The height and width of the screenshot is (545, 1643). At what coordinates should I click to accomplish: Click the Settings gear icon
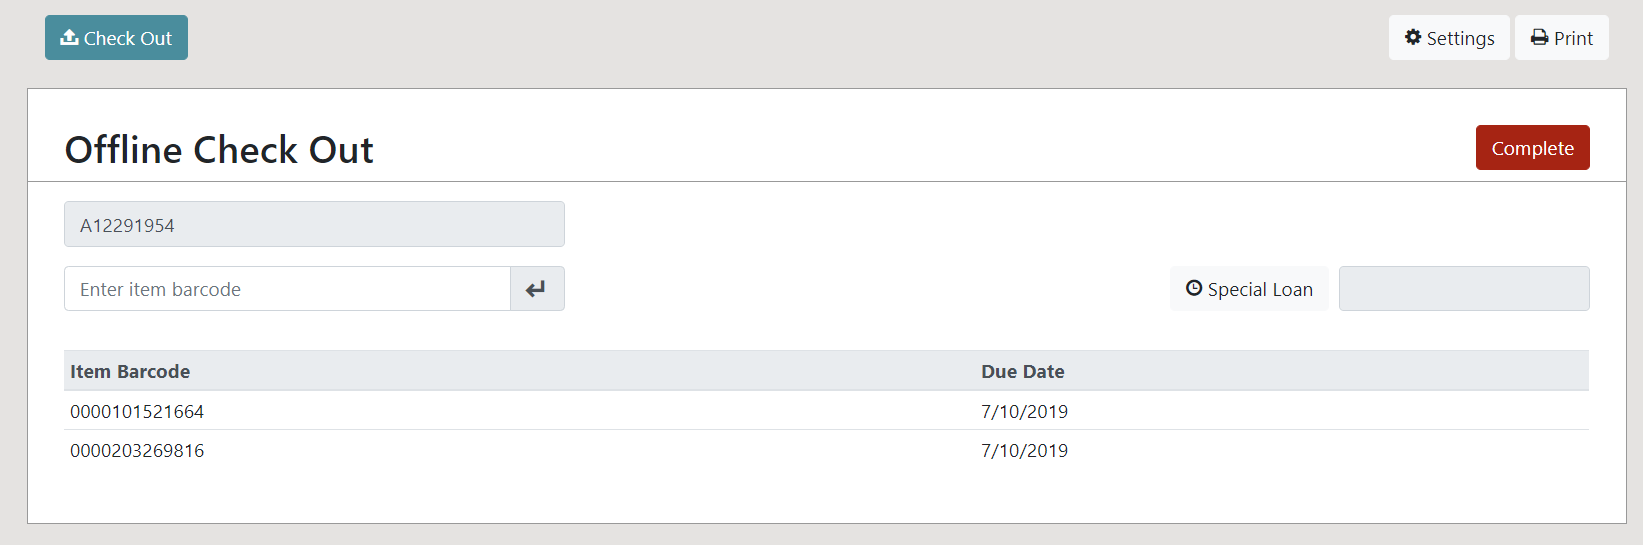1413,37
